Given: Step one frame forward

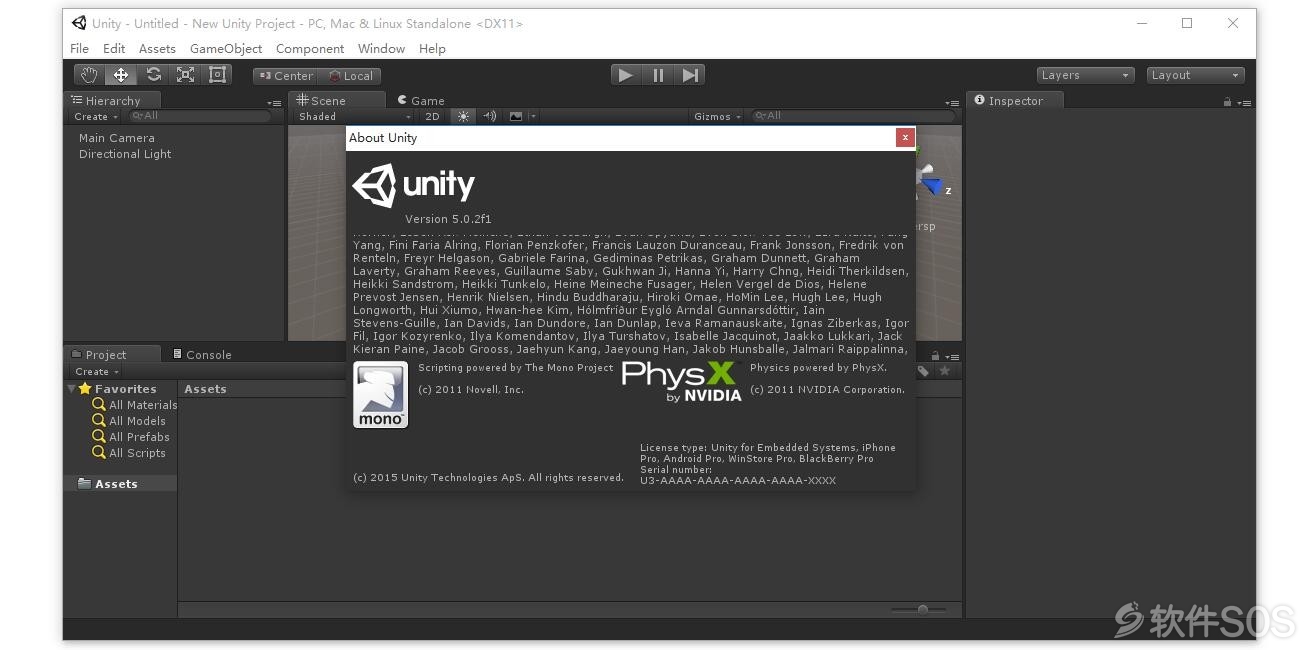Looking at the screenshot, I should coord(690,75).
